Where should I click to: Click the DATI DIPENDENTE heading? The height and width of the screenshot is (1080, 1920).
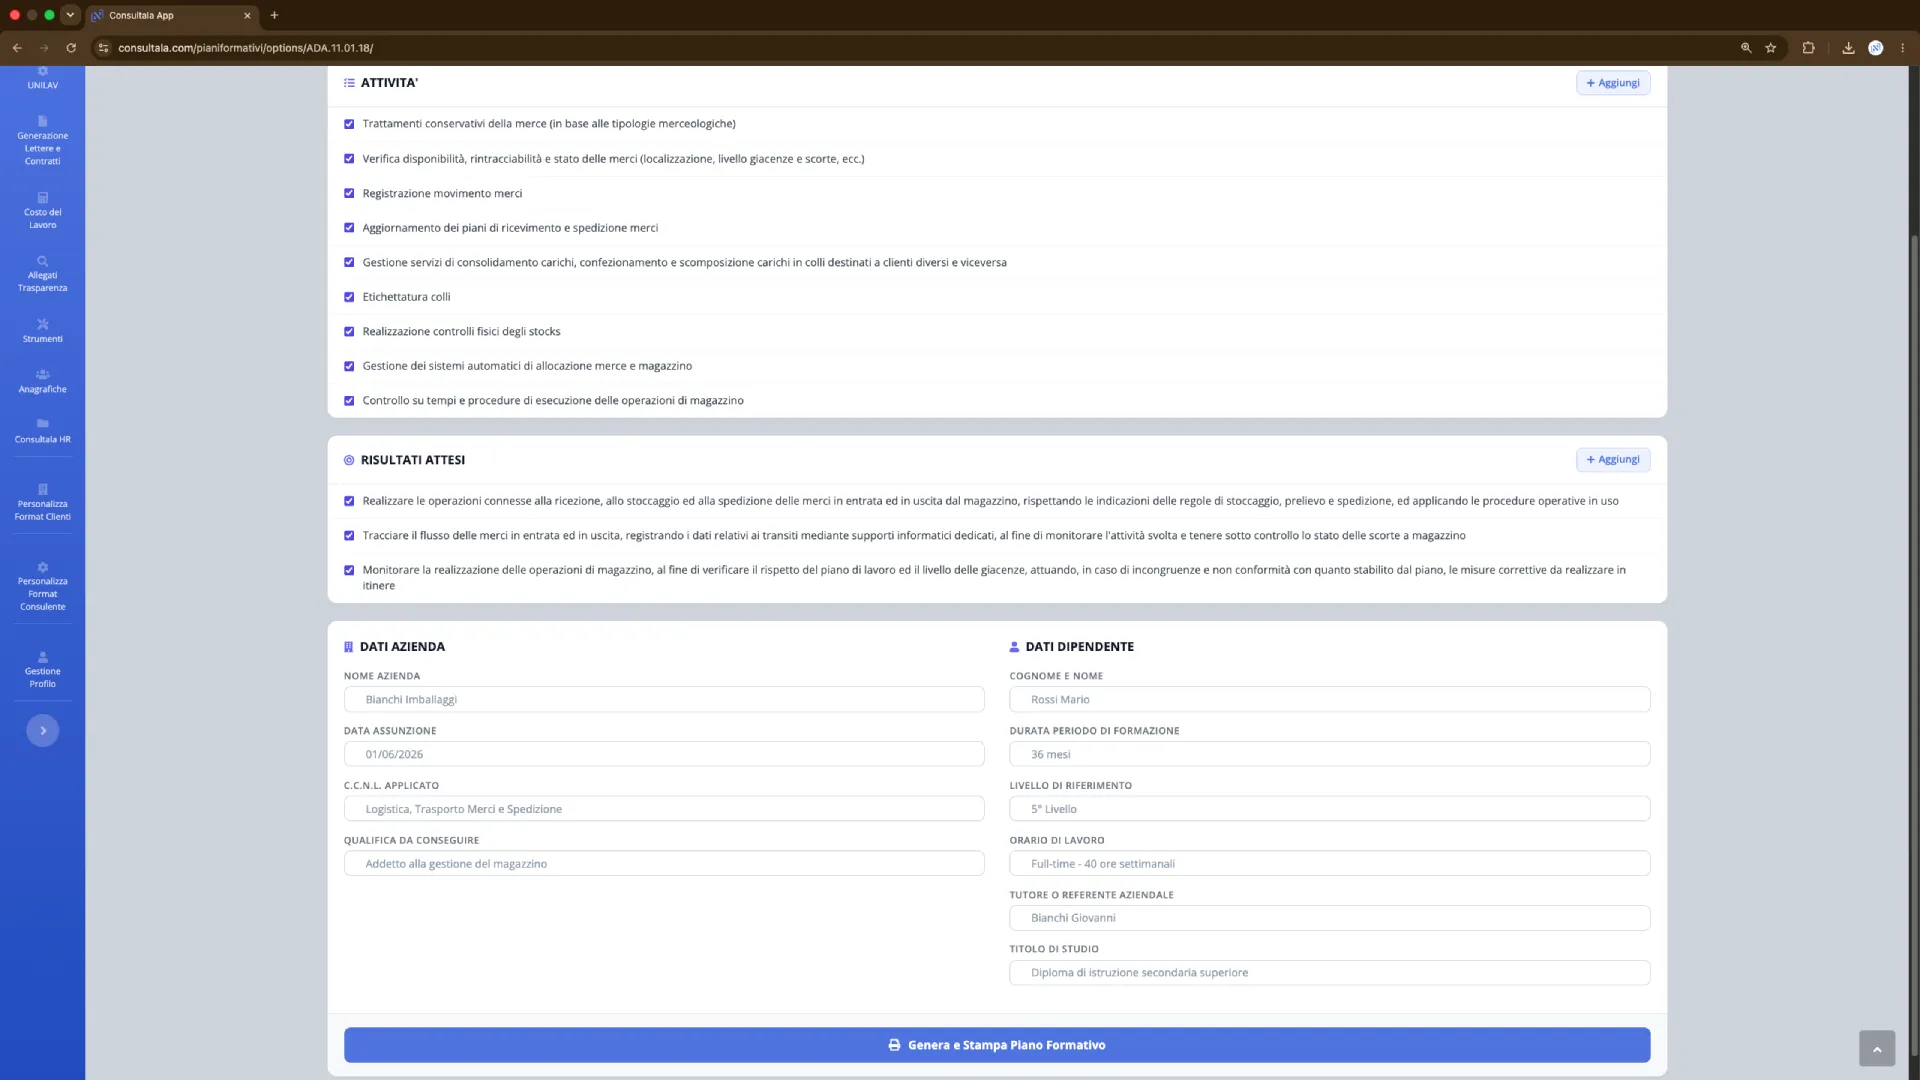1079,647
